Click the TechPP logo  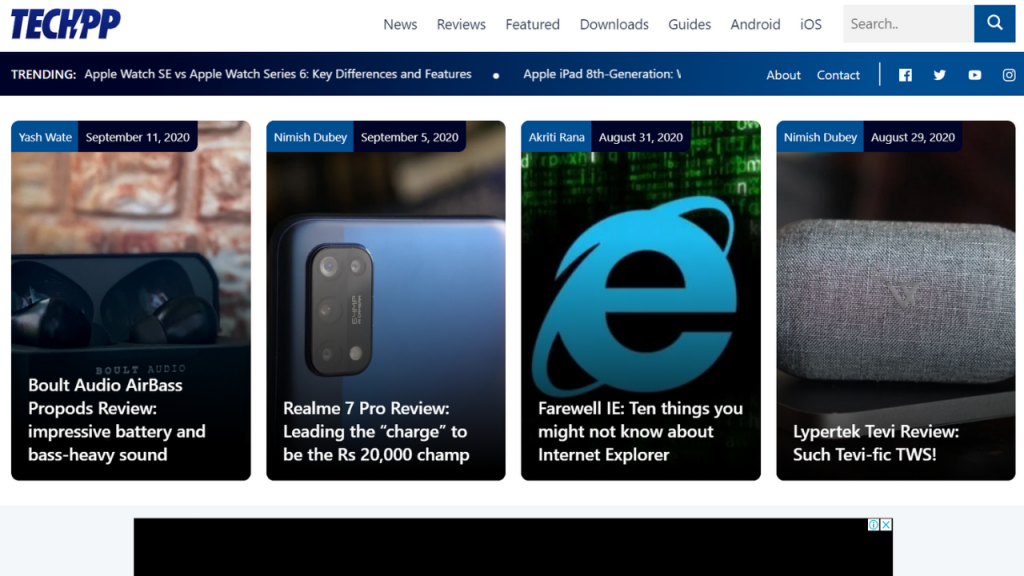point(65,24)
